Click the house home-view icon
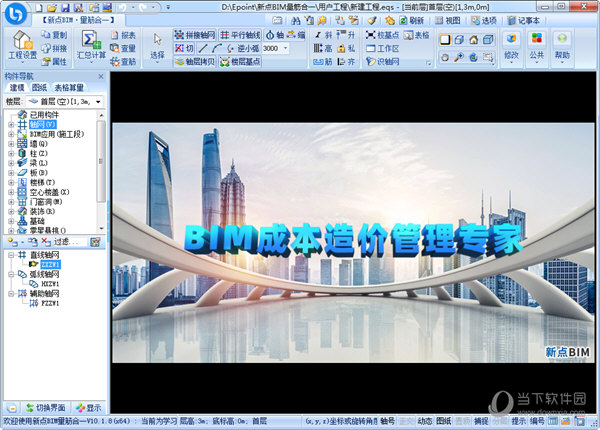This screenshot has height=430, width=600. [x=474, y=39]
